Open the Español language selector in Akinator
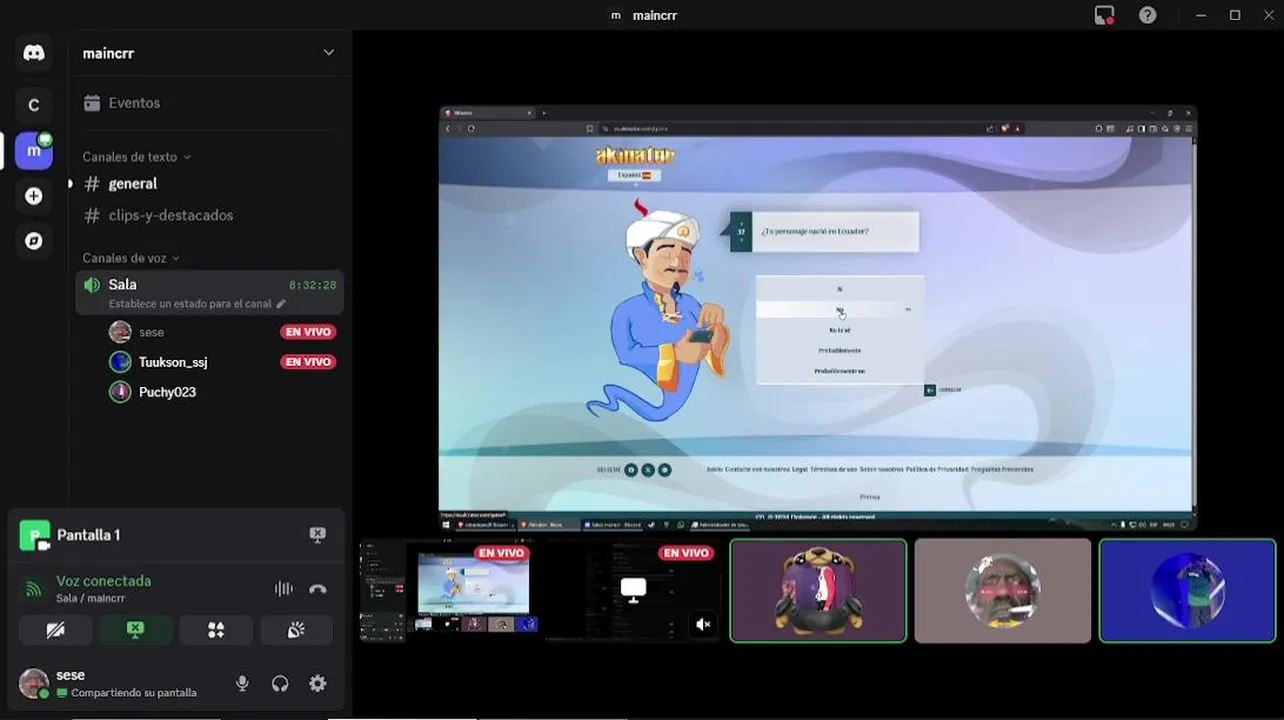The height and width of the screenshot is (720, 1284). click(x=635, y=175)
